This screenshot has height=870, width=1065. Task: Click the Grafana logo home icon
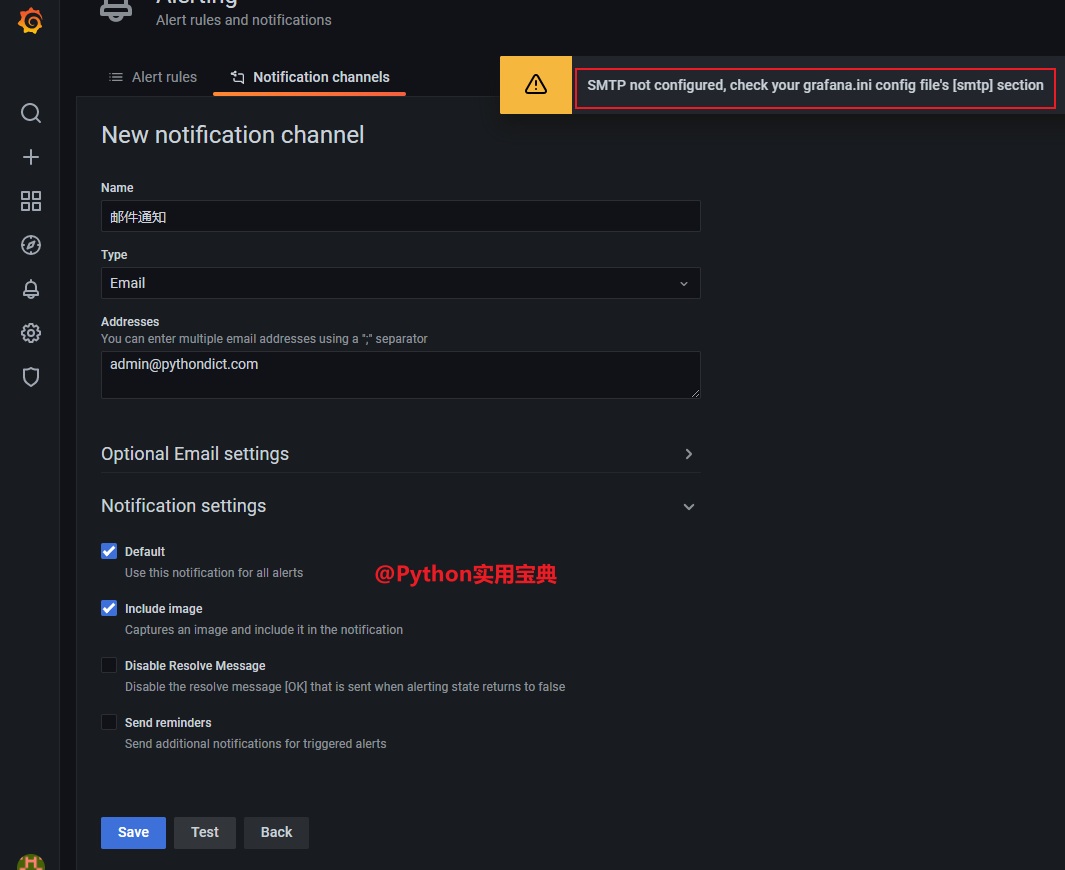coord(31,20)
